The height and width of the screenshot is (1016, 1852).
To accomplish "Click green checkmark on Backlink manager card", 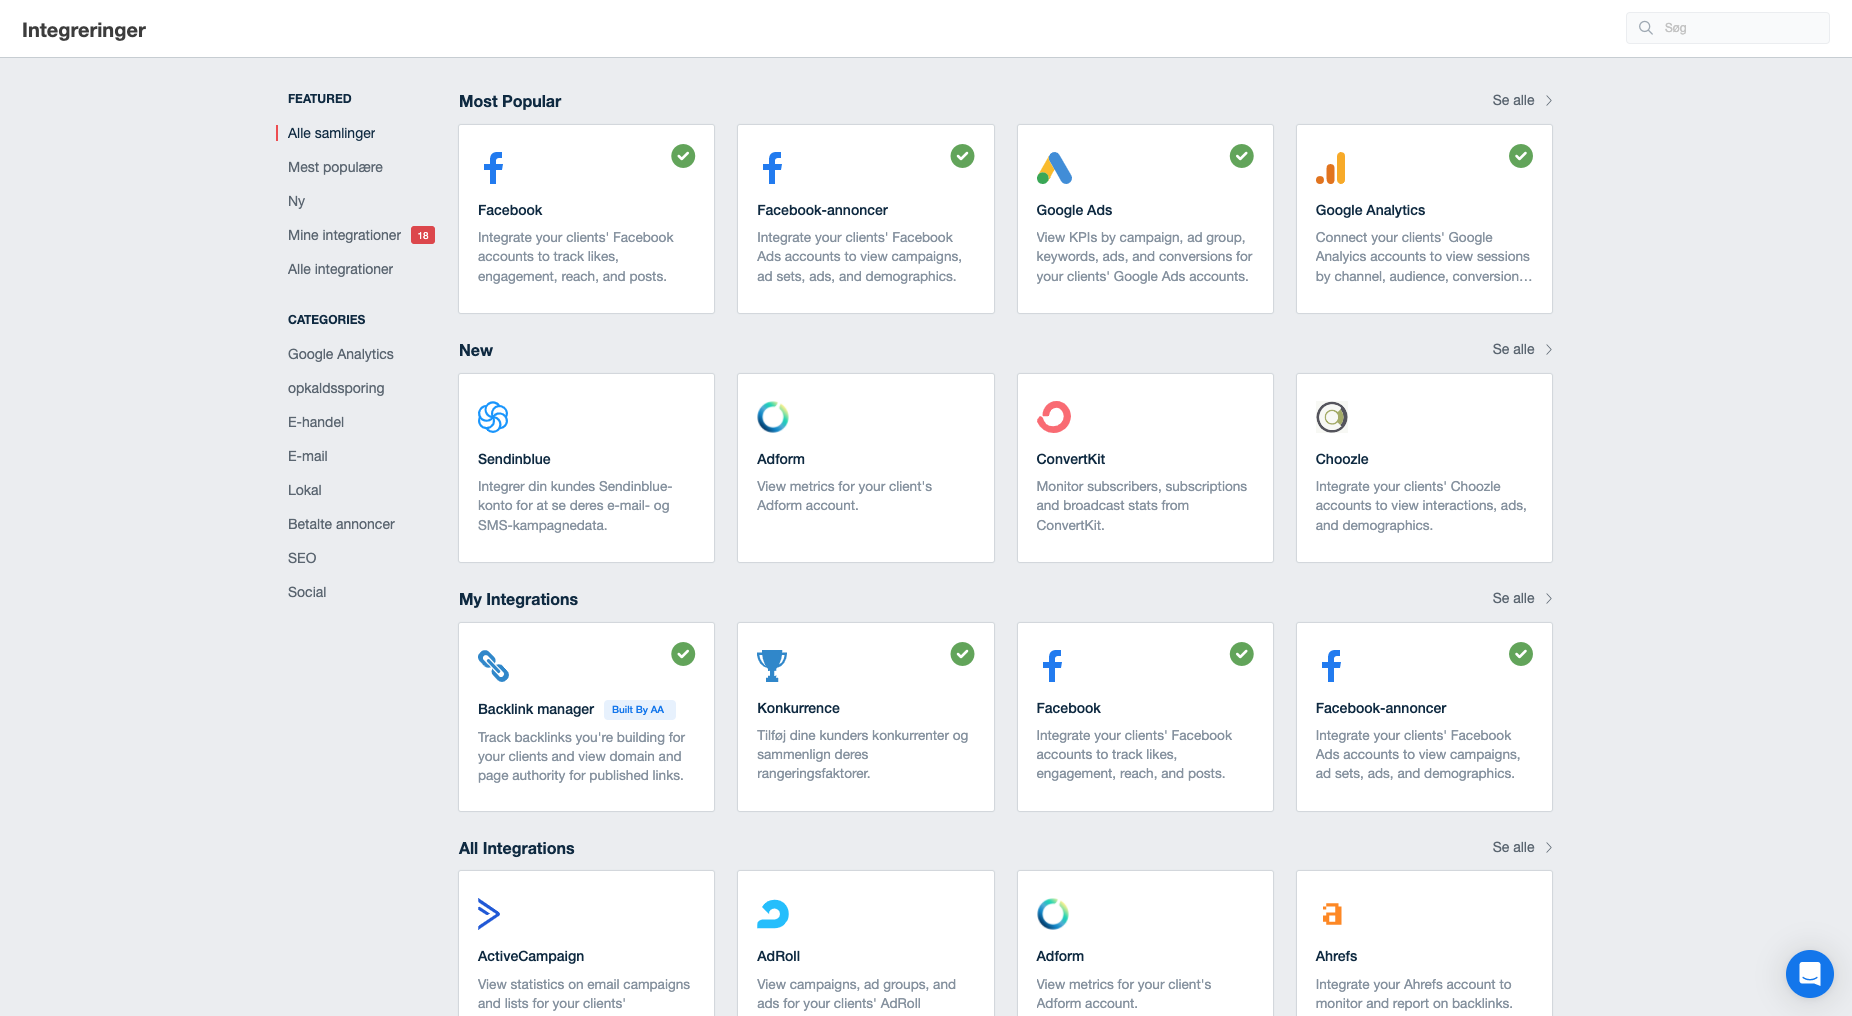I will pyautogui.click(x=683, y=654).
